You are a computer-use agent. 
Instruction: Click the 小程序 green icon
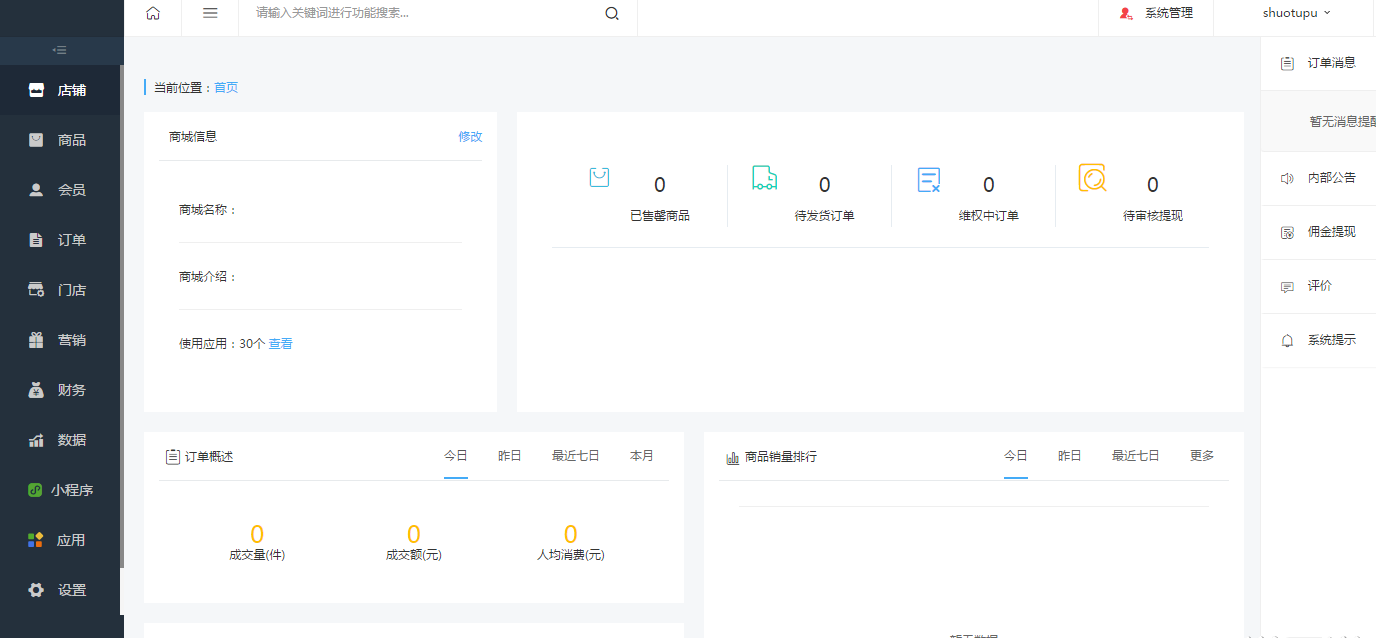pyautogui.click(x=34, y=490)
